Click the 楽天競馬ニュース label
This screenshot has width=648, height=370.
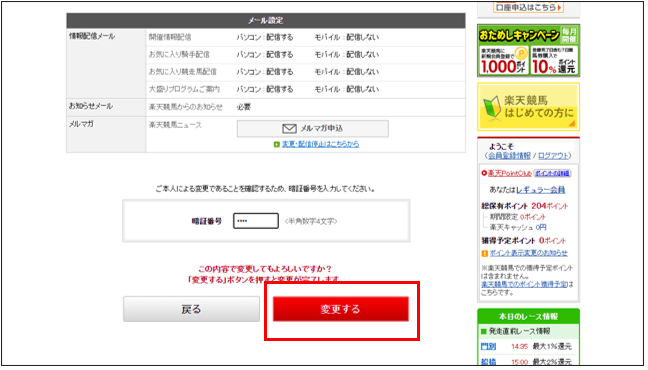175,124
